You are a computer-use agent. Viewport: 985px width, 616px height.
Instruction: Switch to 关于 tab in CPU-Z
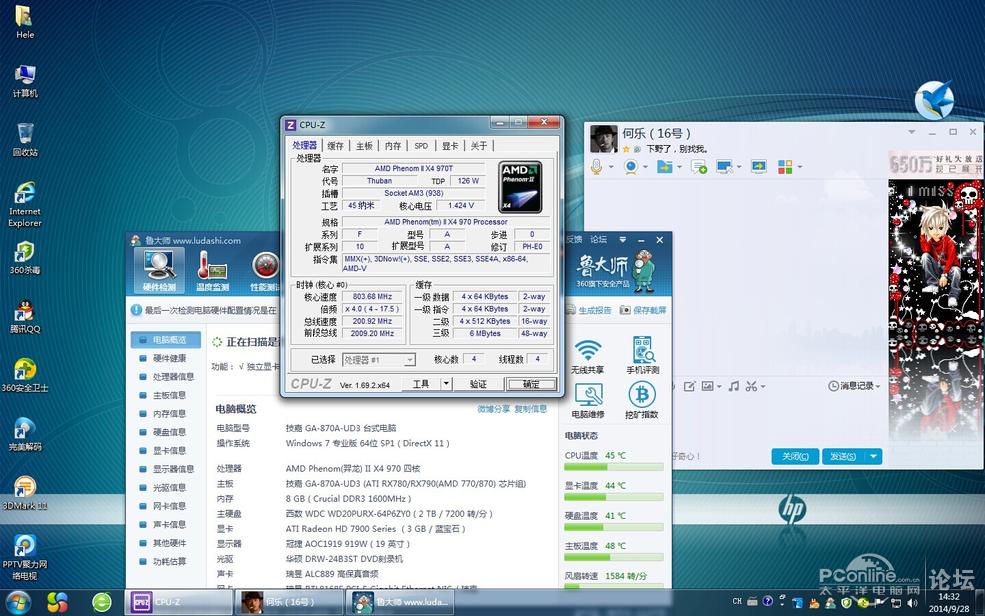coord(479,146)
